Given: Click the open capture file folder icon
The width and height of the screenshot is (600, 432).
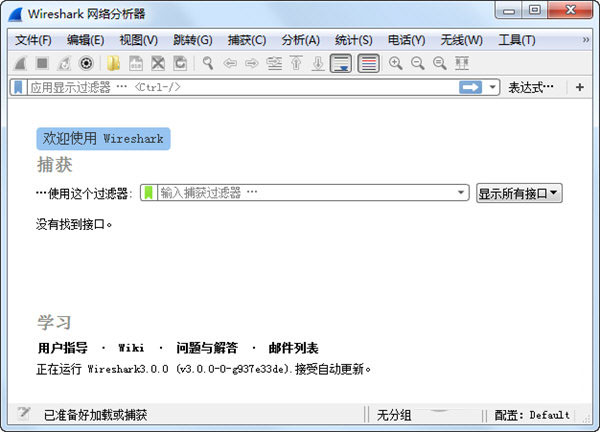Looking at the screenshot, I should [114, 63].
